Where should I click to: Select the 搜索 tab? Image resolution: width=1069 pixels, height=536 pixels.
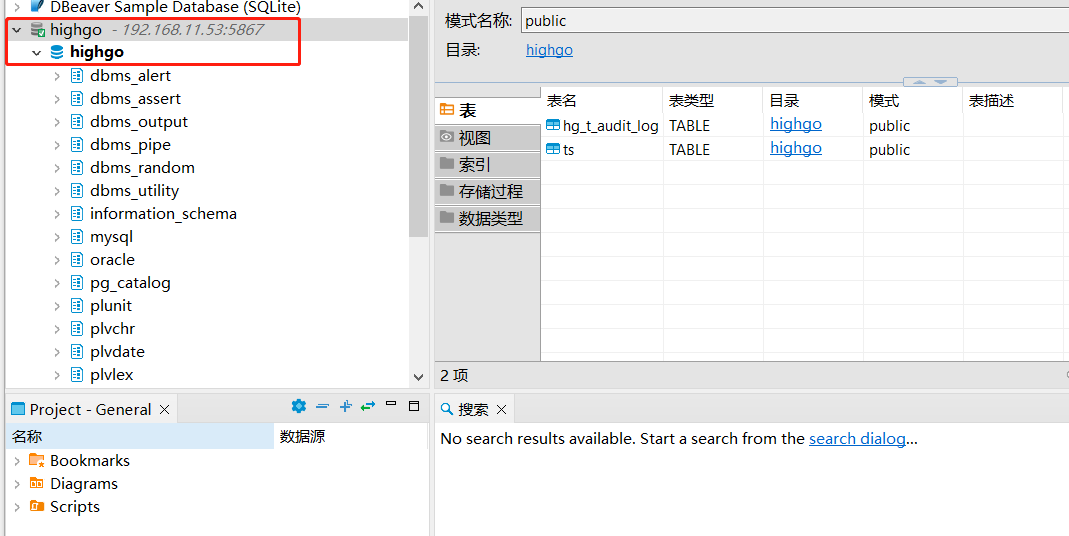pyautogui.click(x=473, y=409)
